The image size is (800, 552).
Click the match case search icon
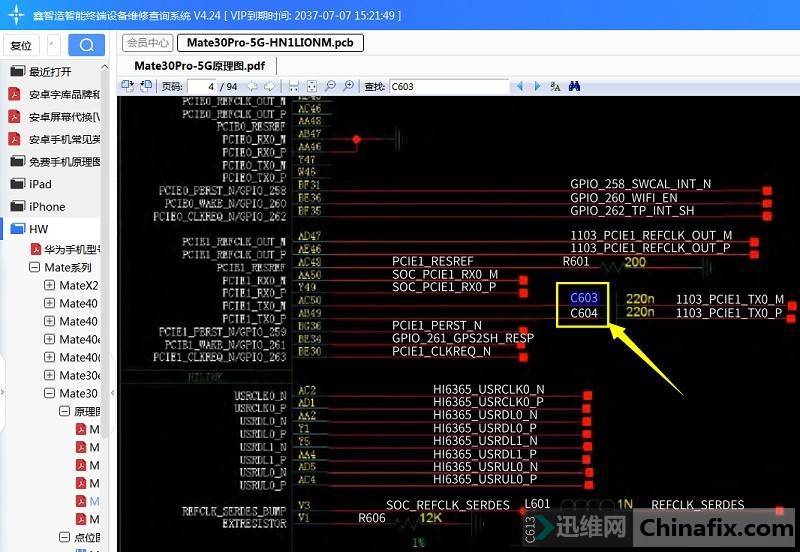coord(555,87)
